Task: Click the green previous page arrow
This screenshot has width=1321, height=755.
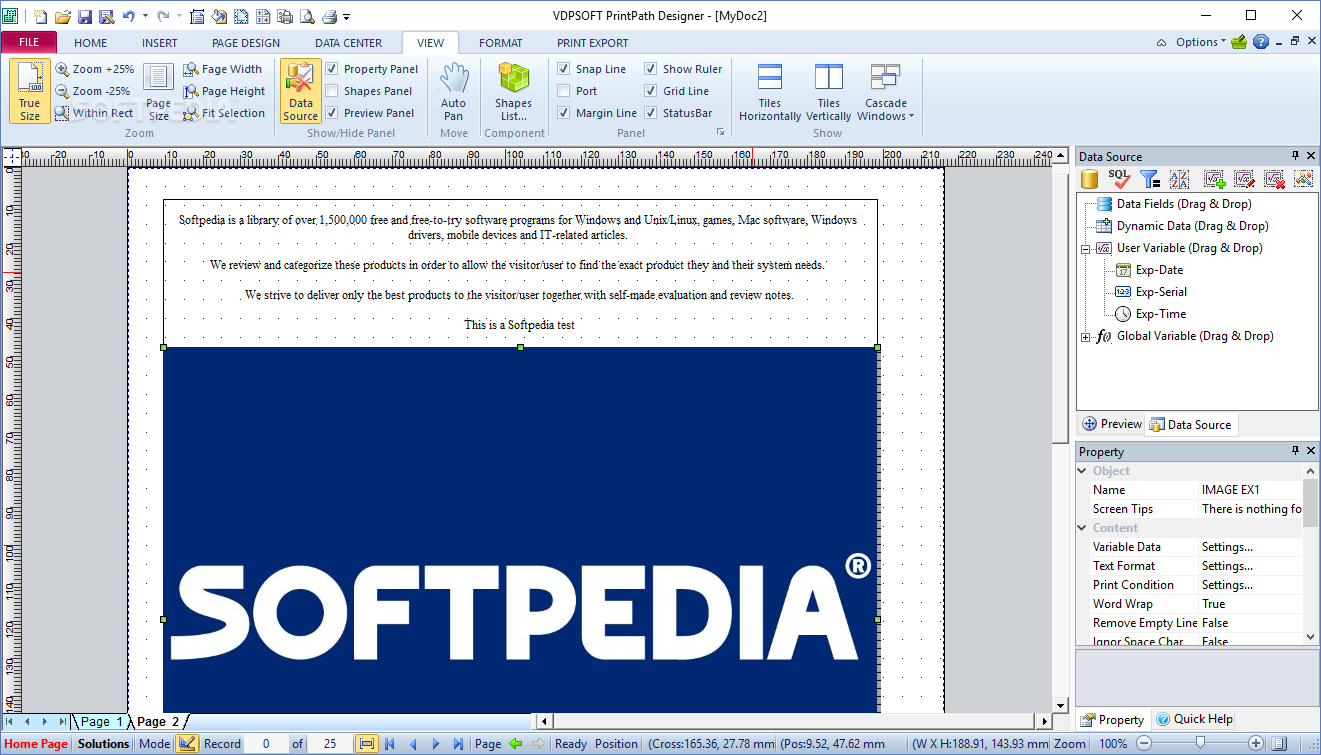Action: click(x=516, y=744)
